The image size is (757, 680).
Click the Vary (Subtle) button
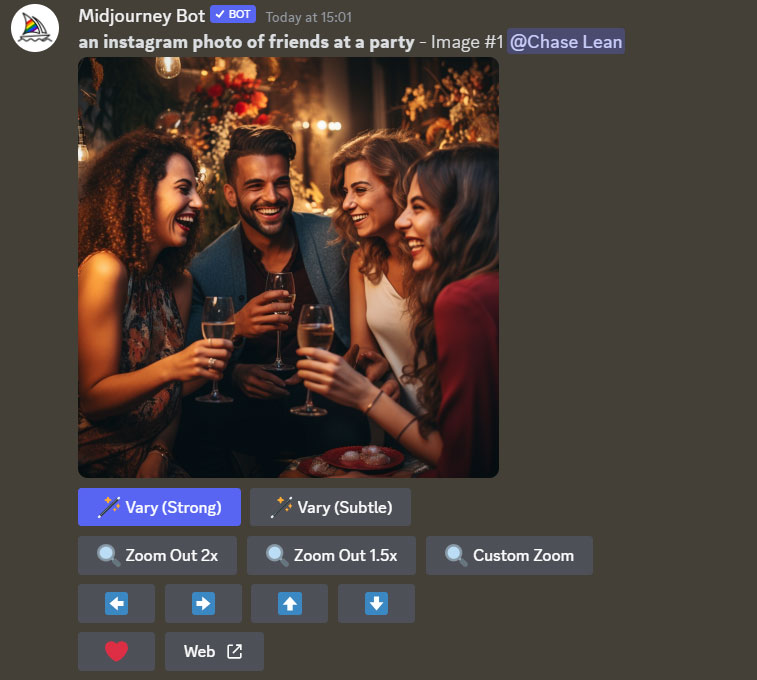[x=330, y=507]
